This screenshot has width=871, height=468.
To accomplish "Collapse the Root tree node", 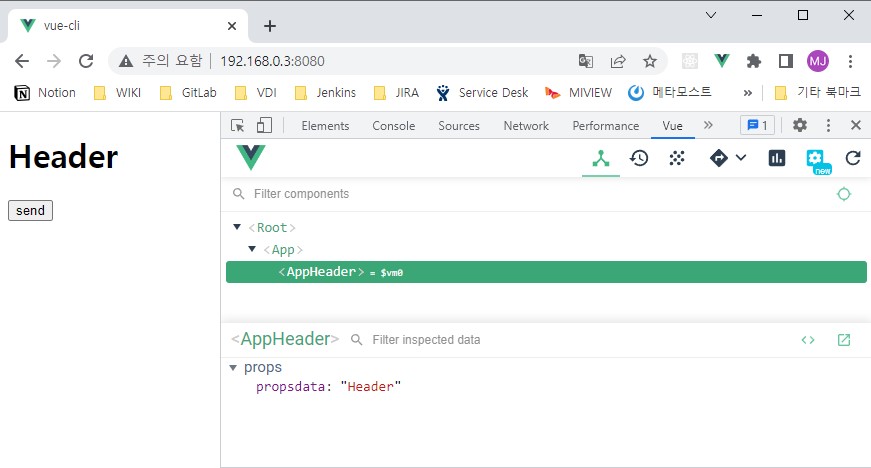I will click(x=237, y=227).
